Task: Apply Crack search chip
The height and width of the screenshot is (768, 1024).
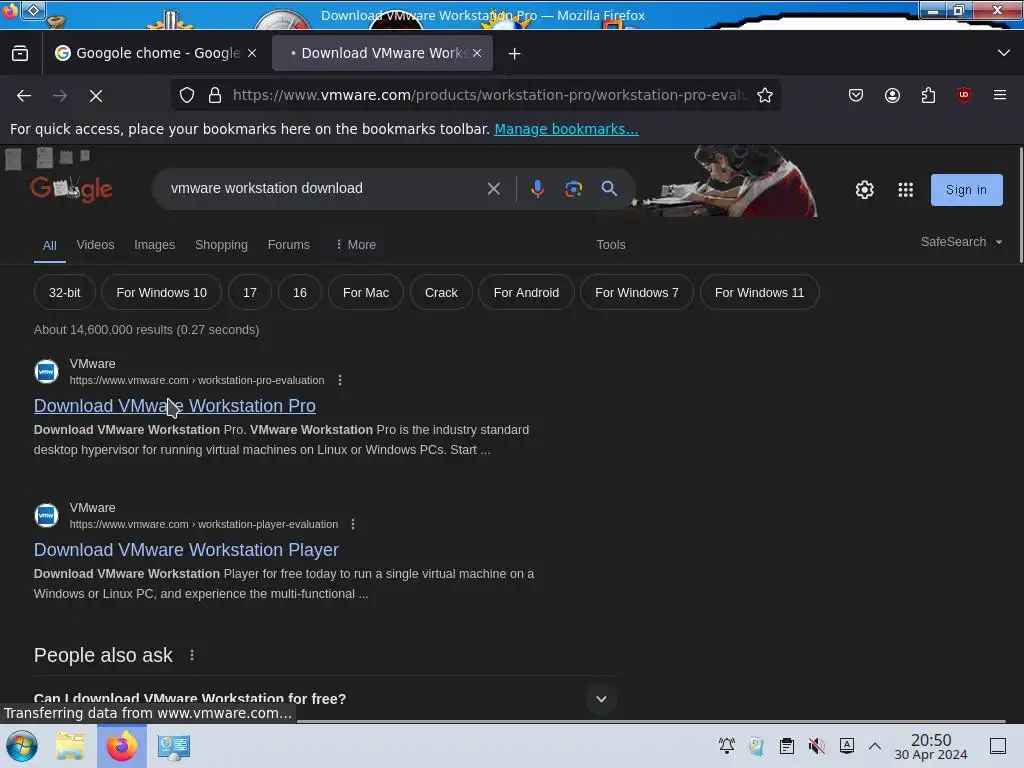Action: point(441,293)
